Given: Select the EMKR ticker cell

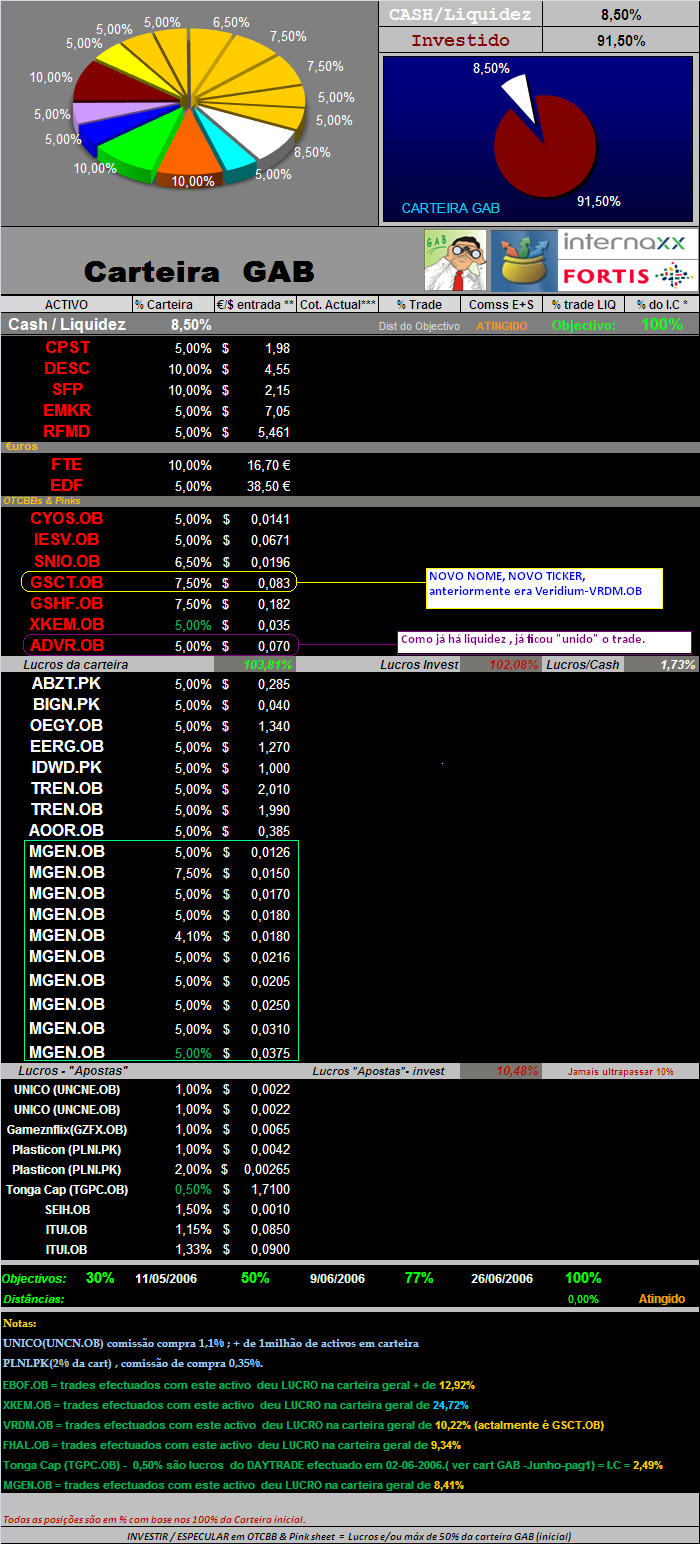Looking at the screenshot, I should pyautogui.click(x=67, y=410).
